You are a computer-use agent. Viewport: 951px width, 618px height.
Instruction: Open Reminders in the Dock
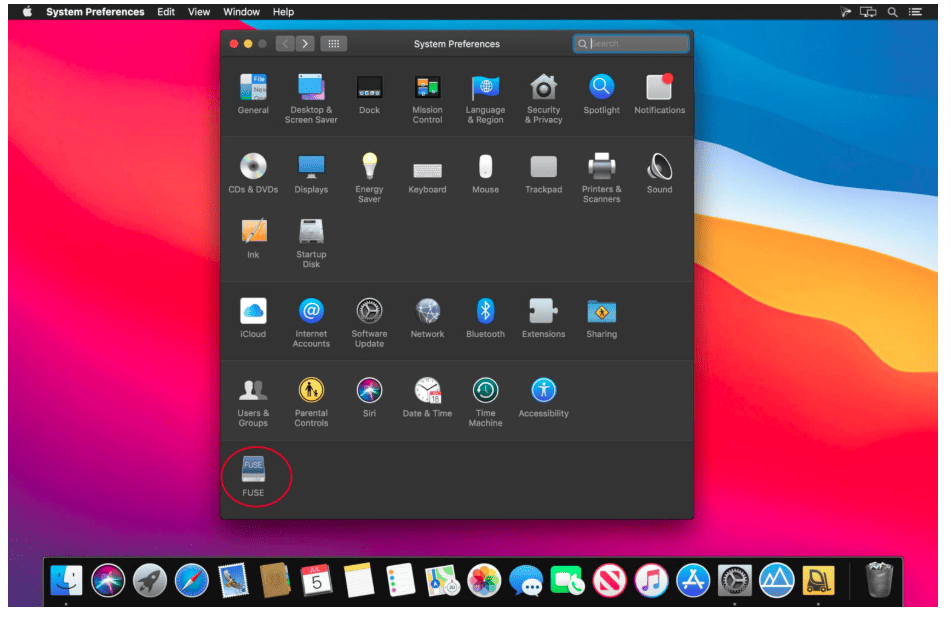[x=400, y=580]
